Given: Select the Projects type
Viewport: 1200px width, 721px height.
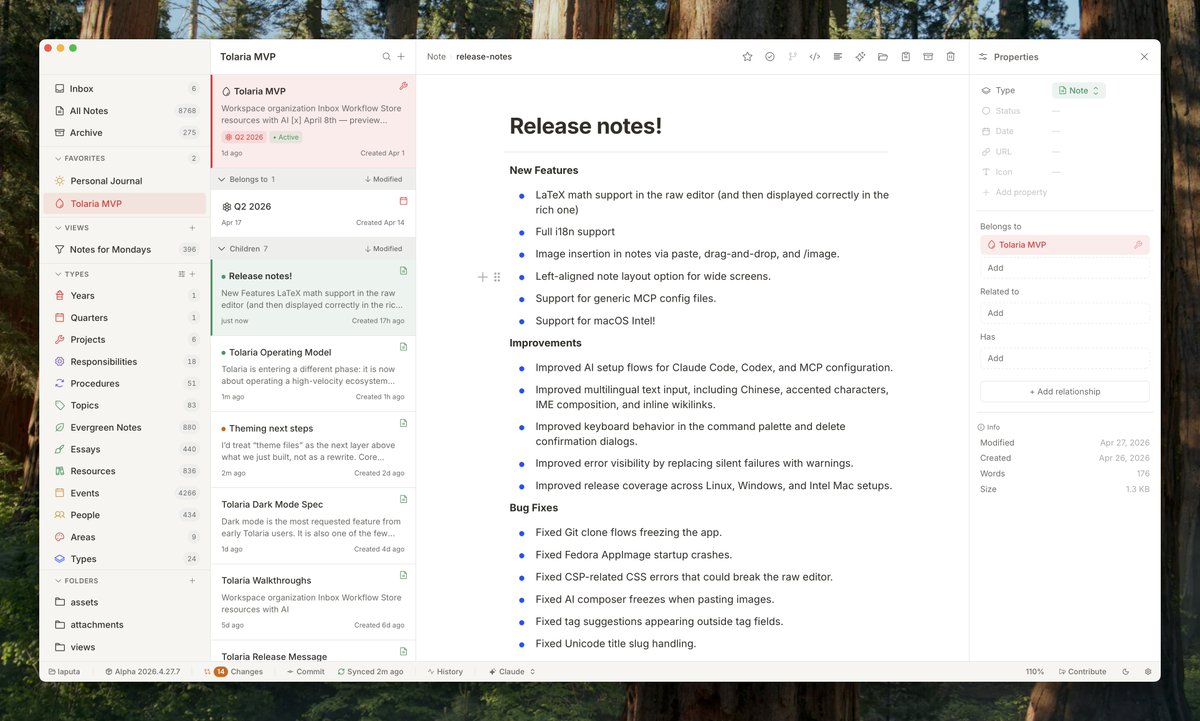Looking at the screenshot, I should tap(125, 340).
